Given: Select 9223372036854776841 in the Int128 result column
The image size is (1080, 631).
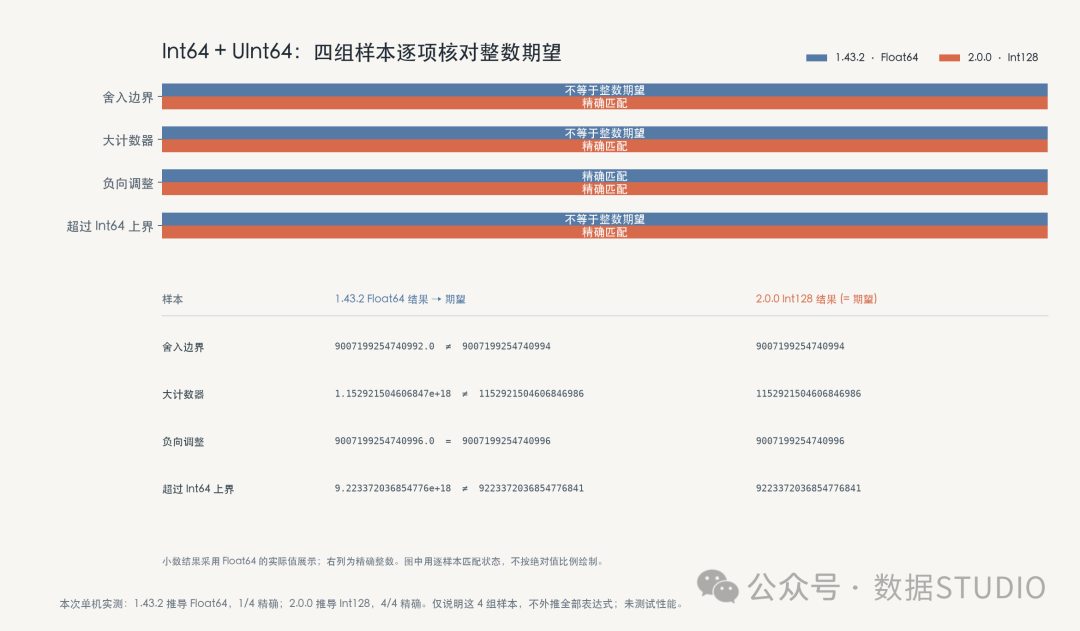Looking at the screenshot, I should tap(808, 488).
